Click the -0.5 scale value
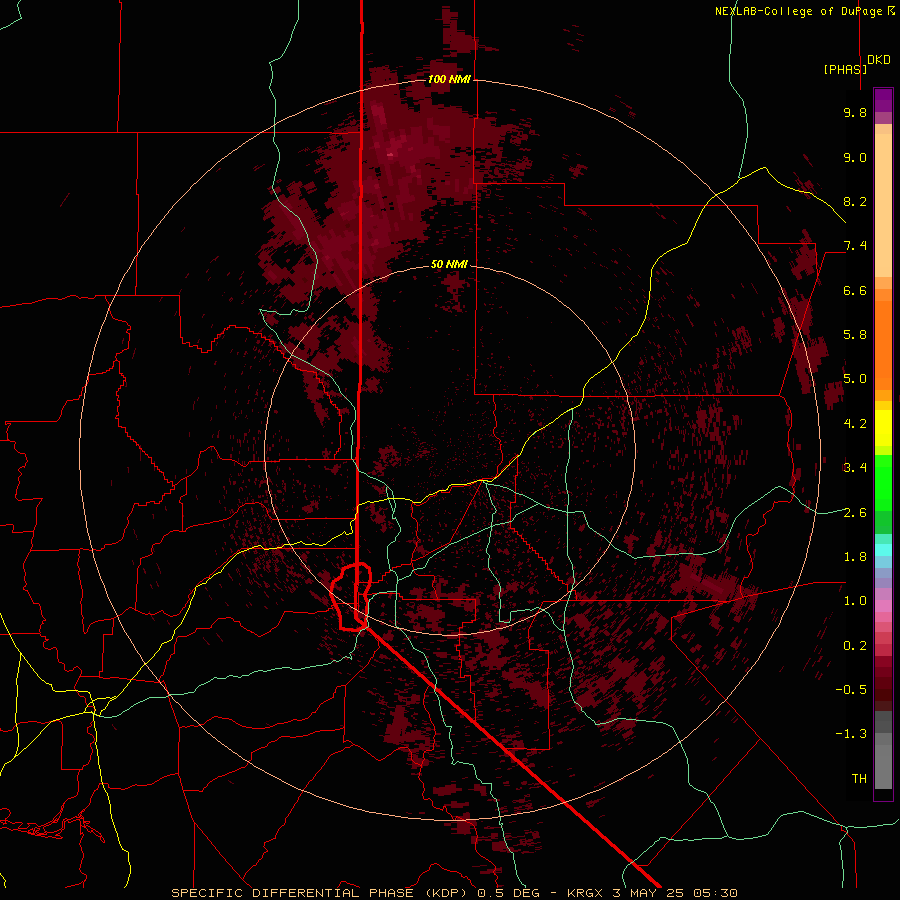This screenshot has height=900, width=900. coord(851,690)
